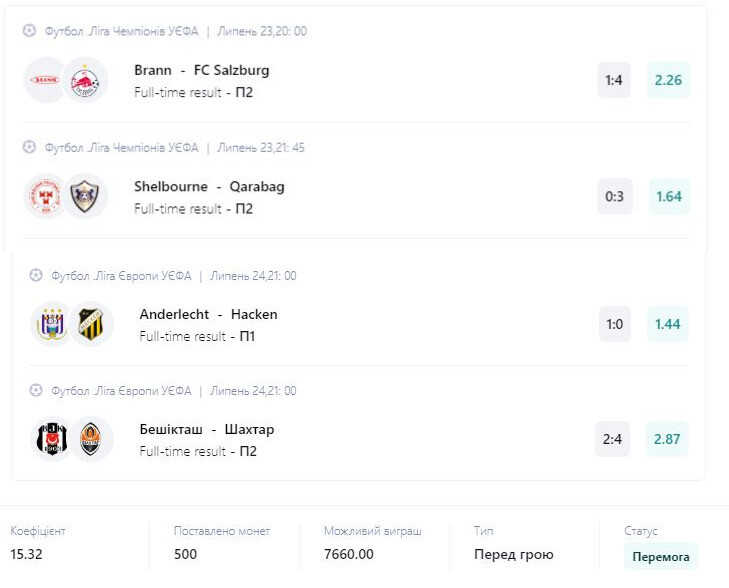
Task: Select the 2.87 odds for Шахтар
Action: pos(667,439)
